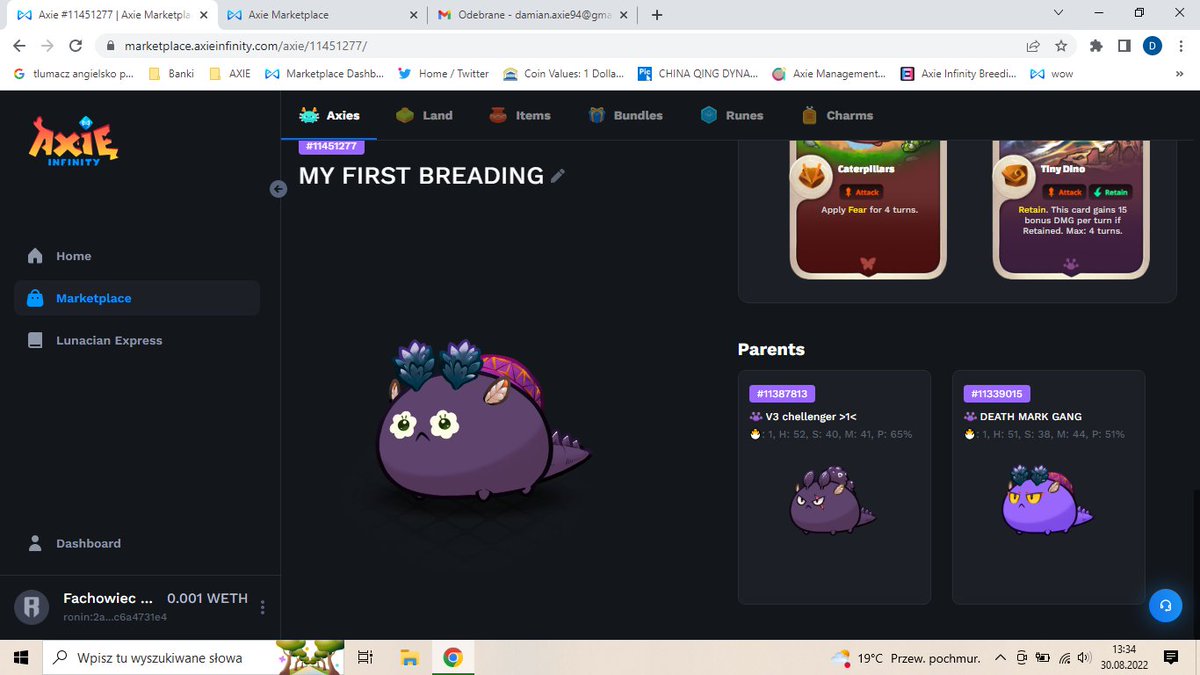Open Home / Twitter bookmark
This screenshot has width=1200, height=675.
point(443,74)
